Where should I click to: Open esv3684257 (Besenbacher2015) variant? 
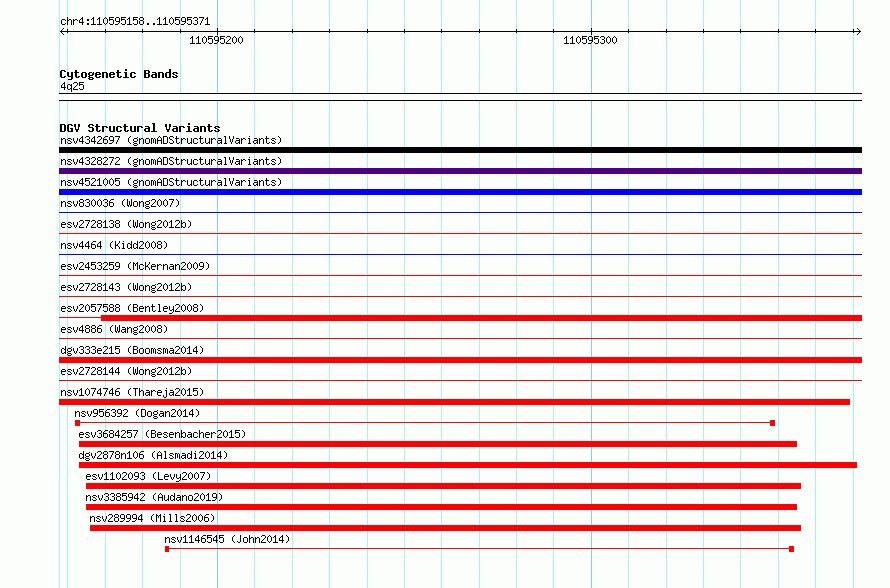[162, 434]
